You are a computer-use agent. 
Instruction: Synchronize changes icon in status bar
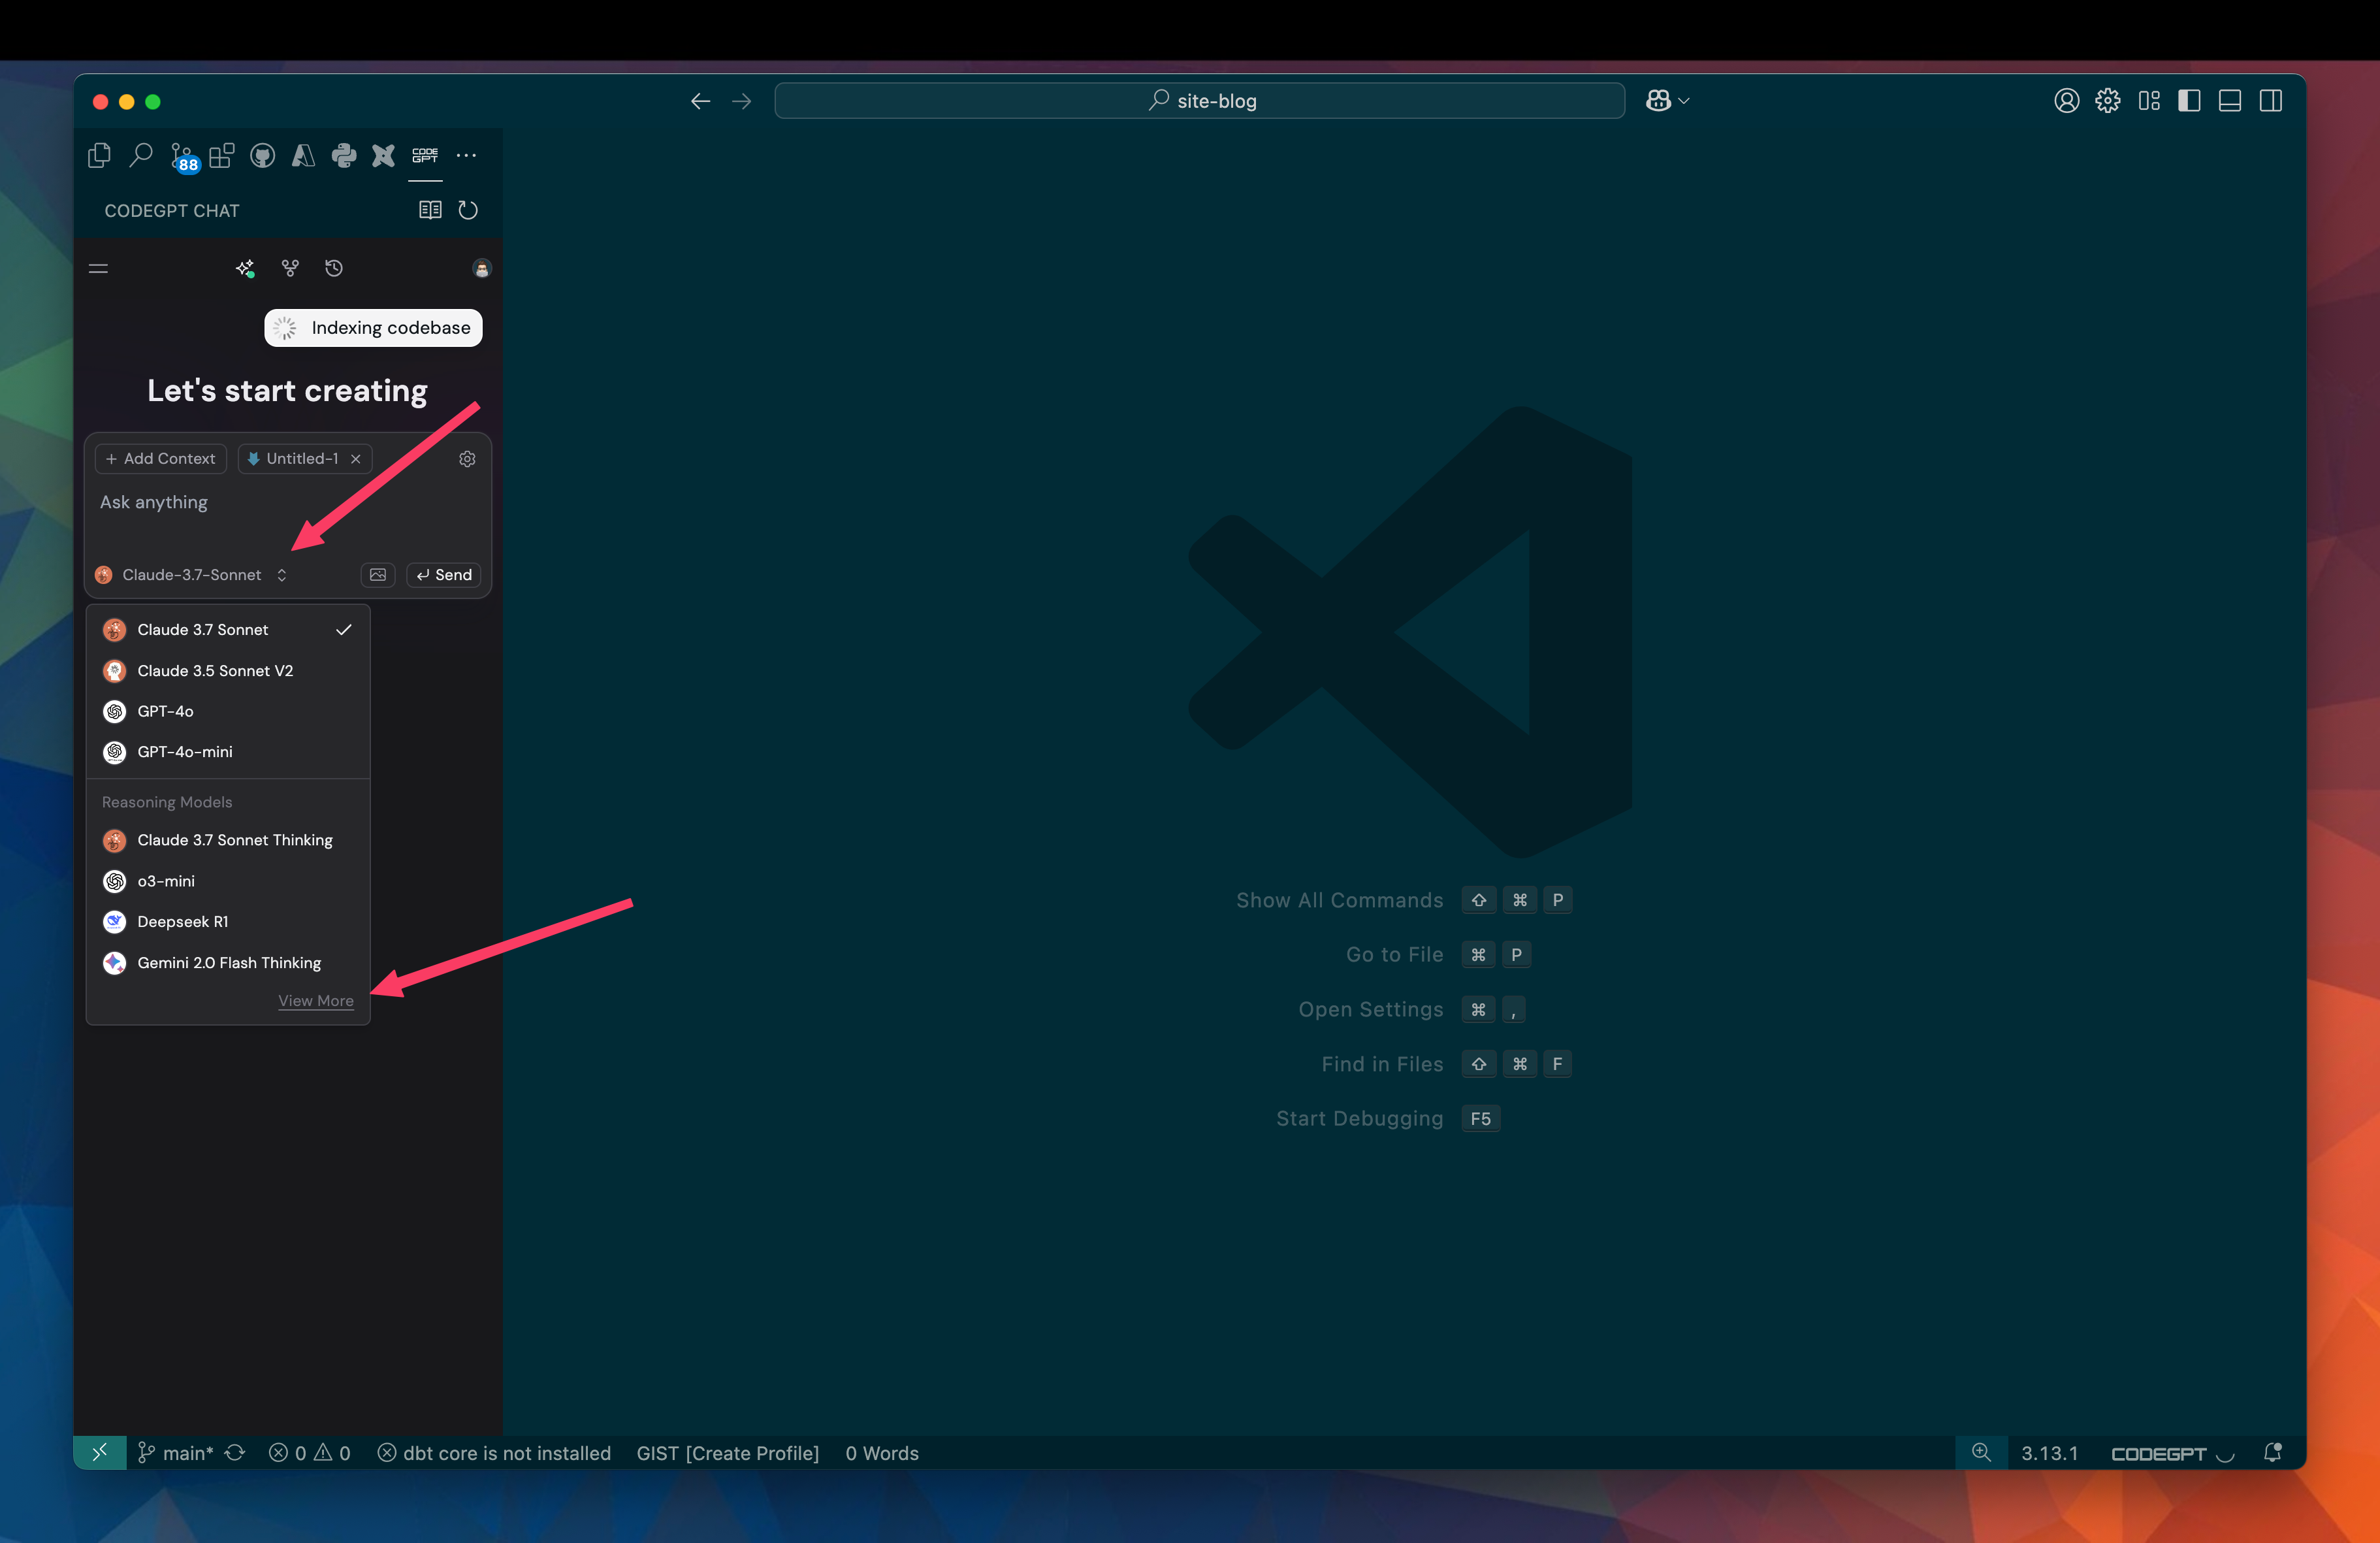(236, 1453)
